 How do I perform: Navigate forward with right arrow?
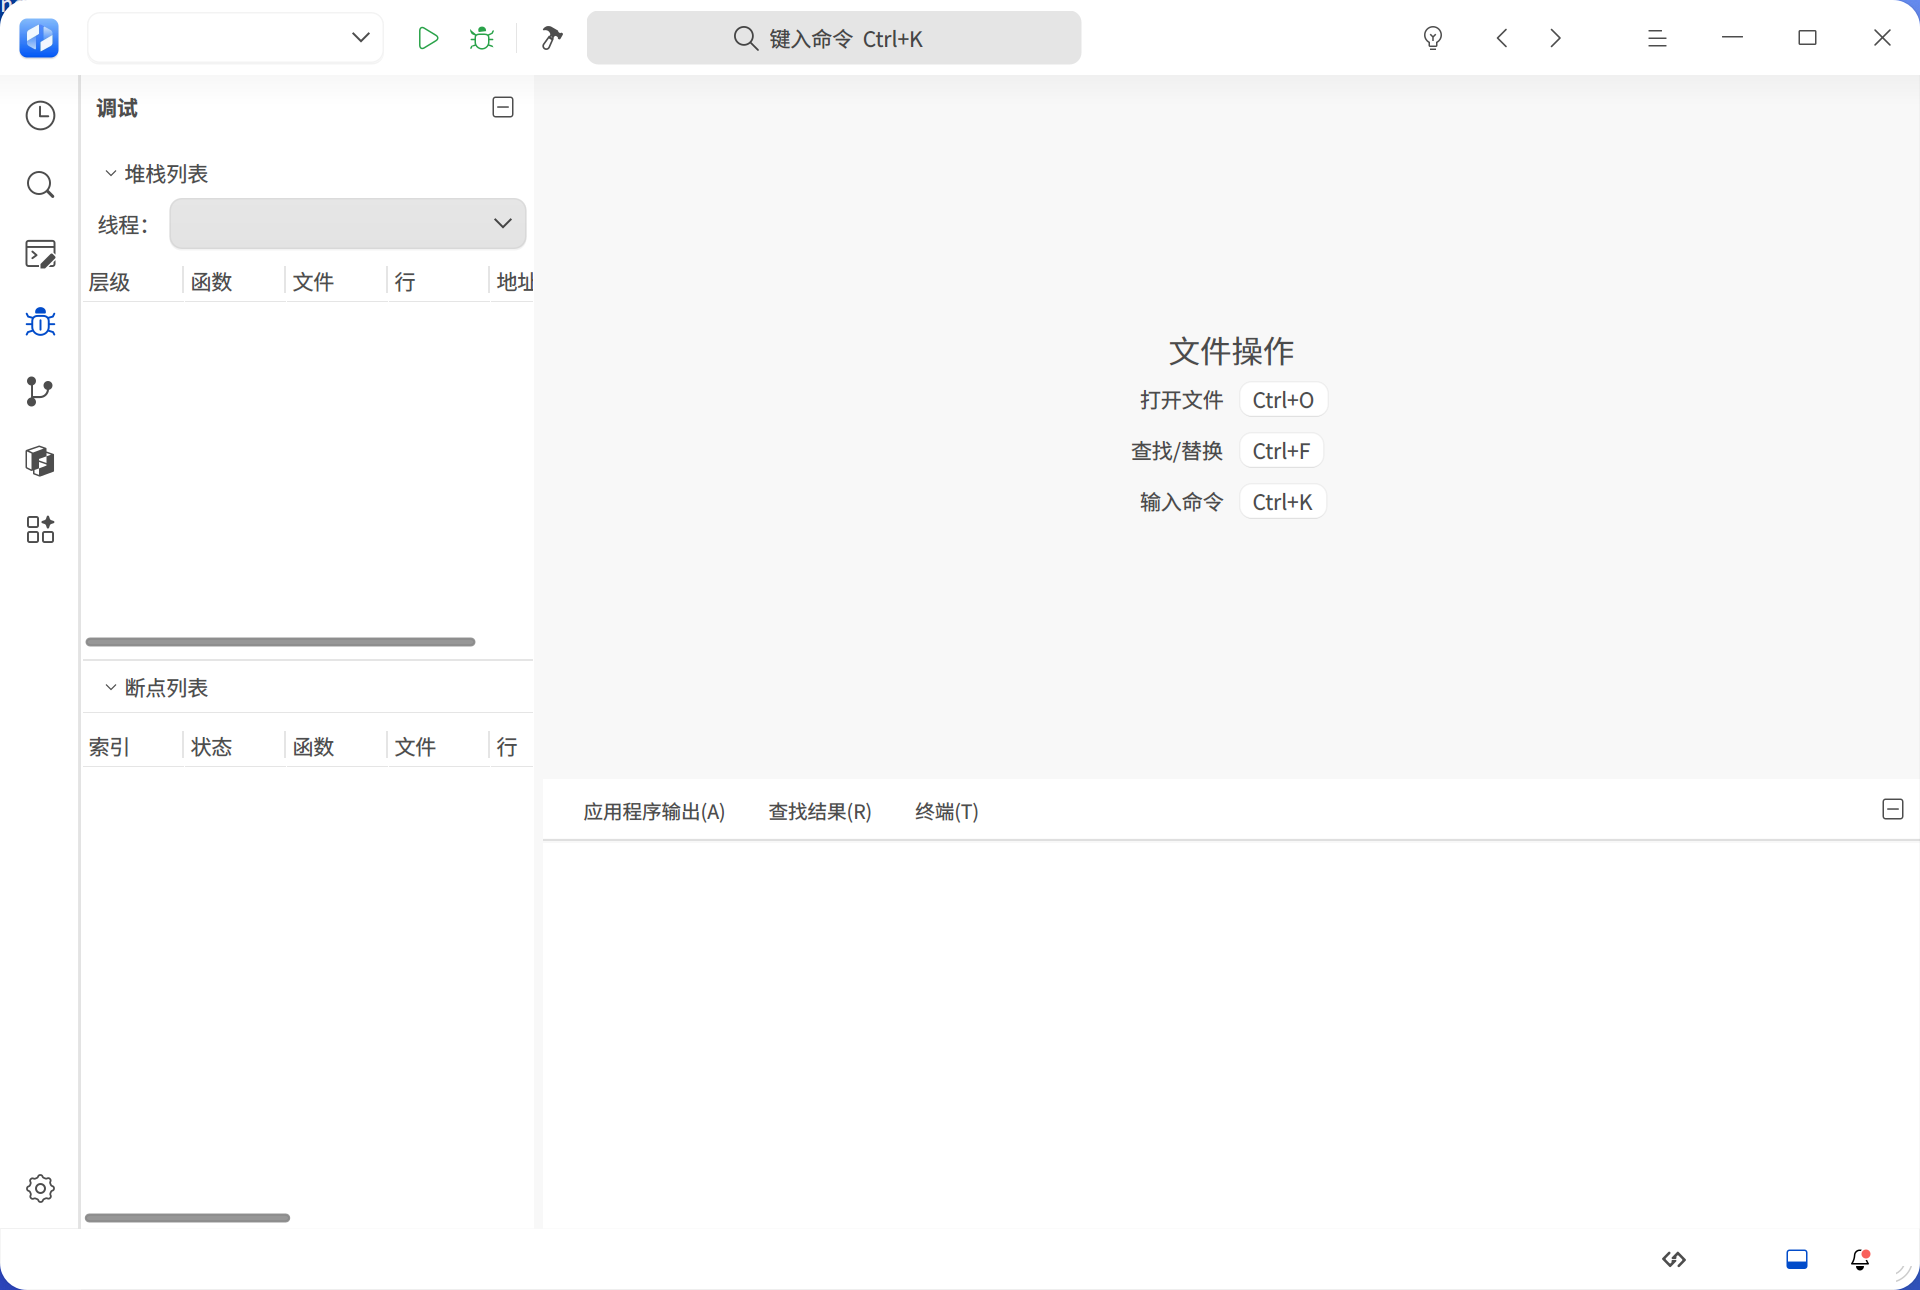pyautogui.click(x=1555, y=38)
